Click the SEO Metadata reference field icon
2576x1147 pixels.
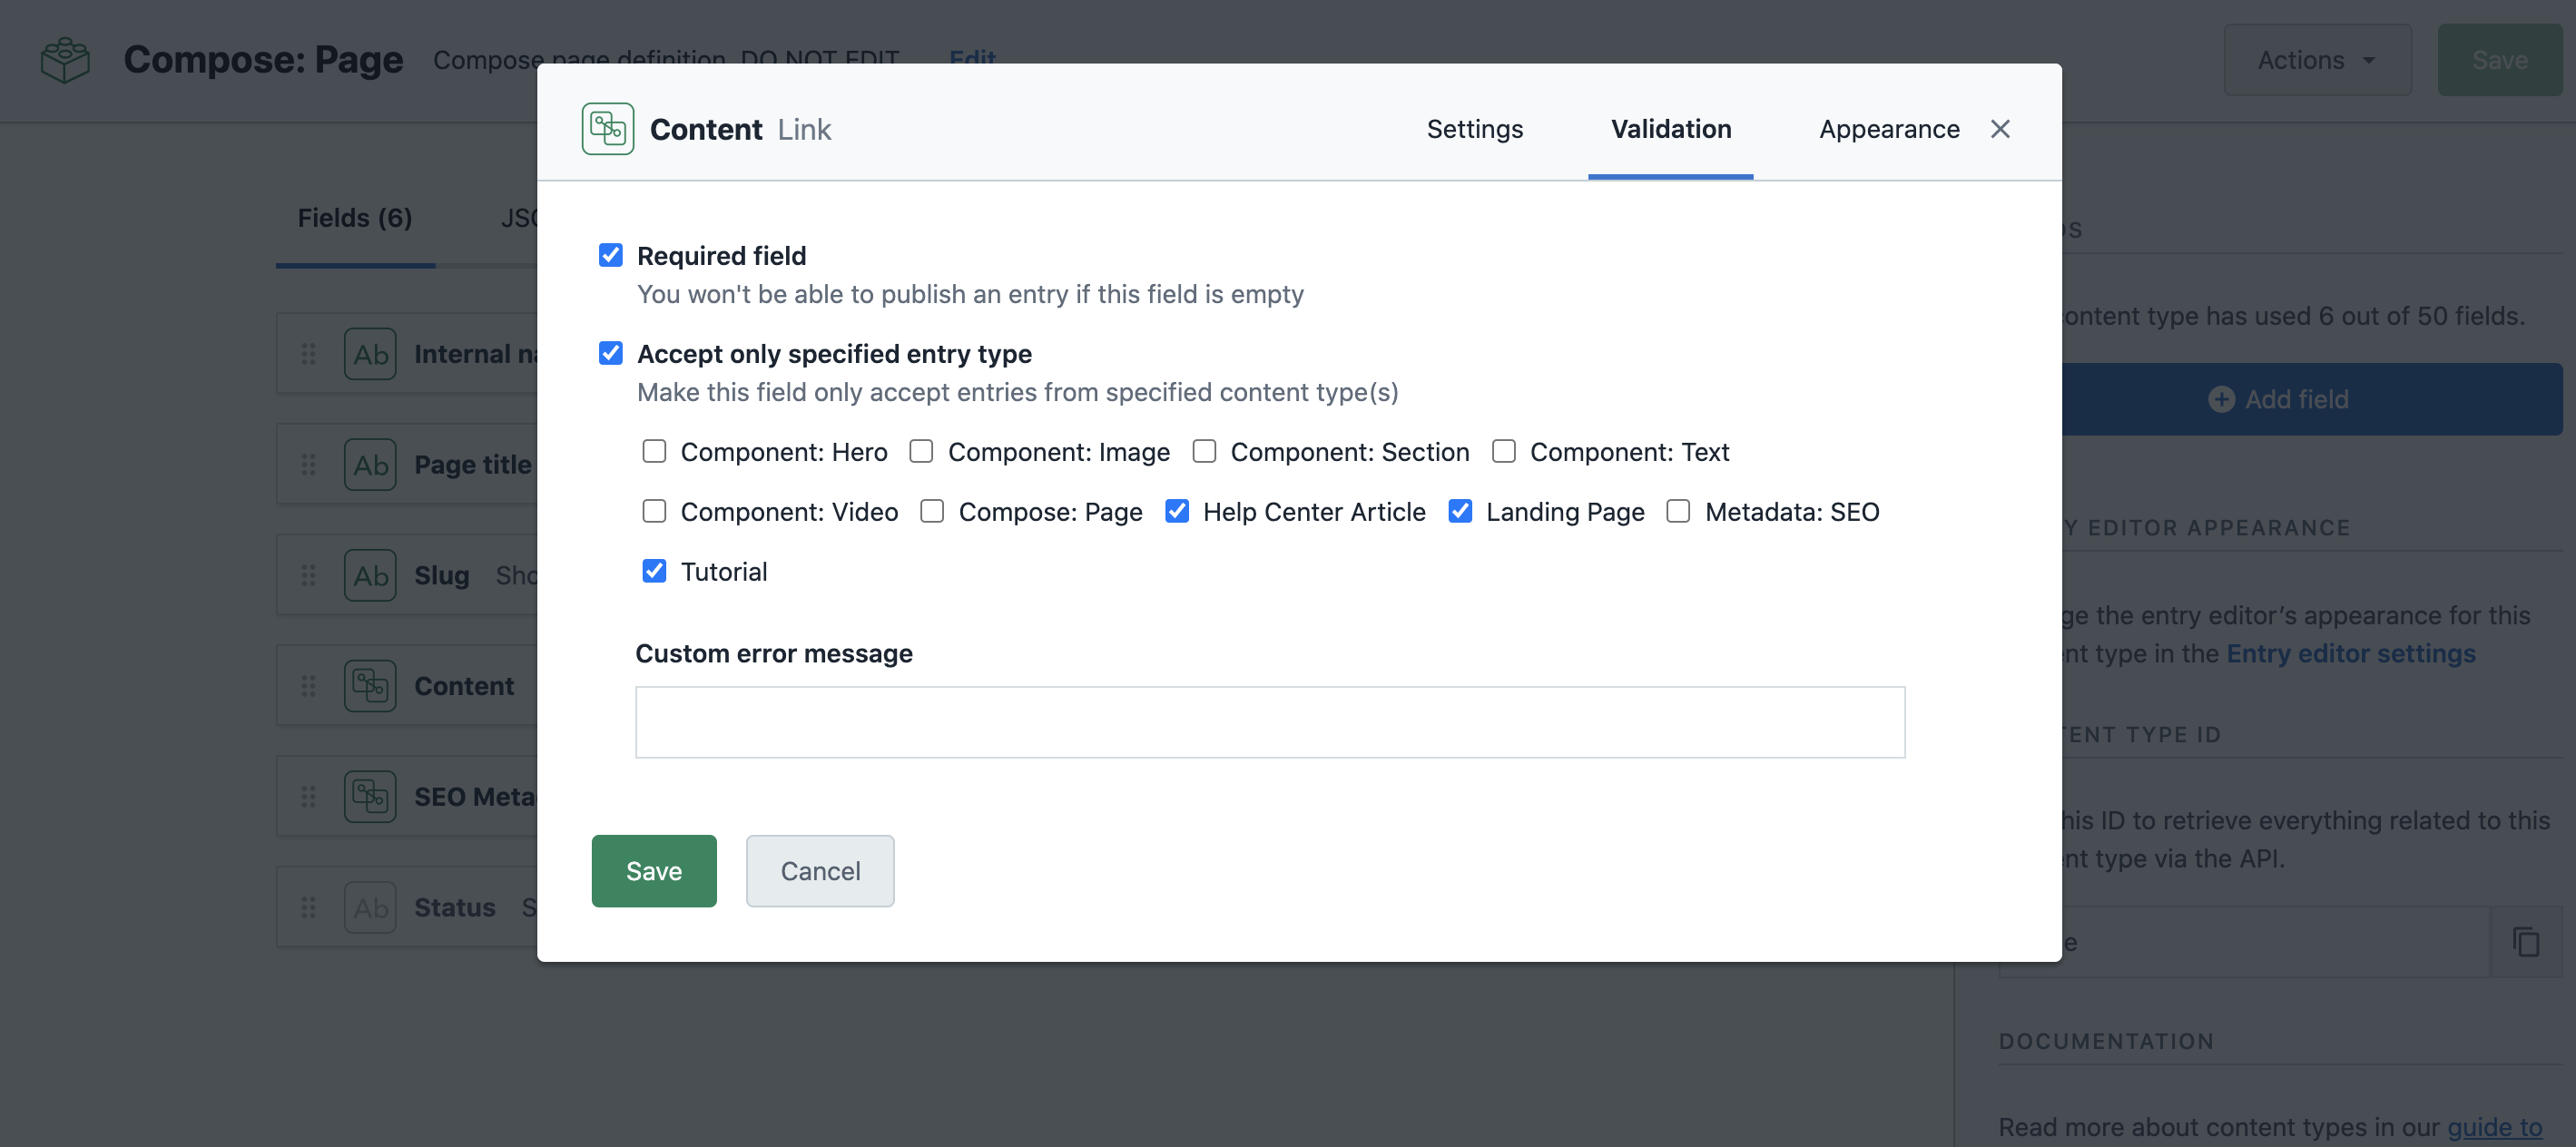(x=370, y=797)
